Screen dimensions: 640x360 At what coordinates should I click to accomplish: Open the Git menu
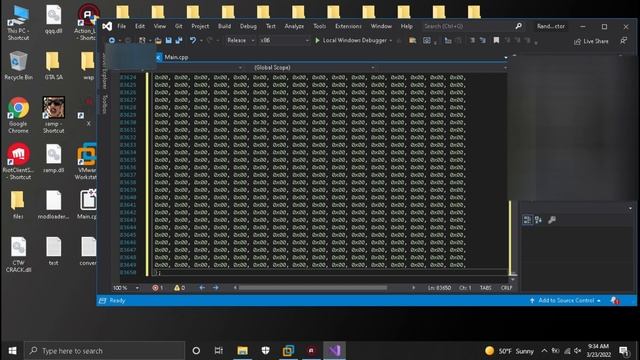(x=179, y=26)
